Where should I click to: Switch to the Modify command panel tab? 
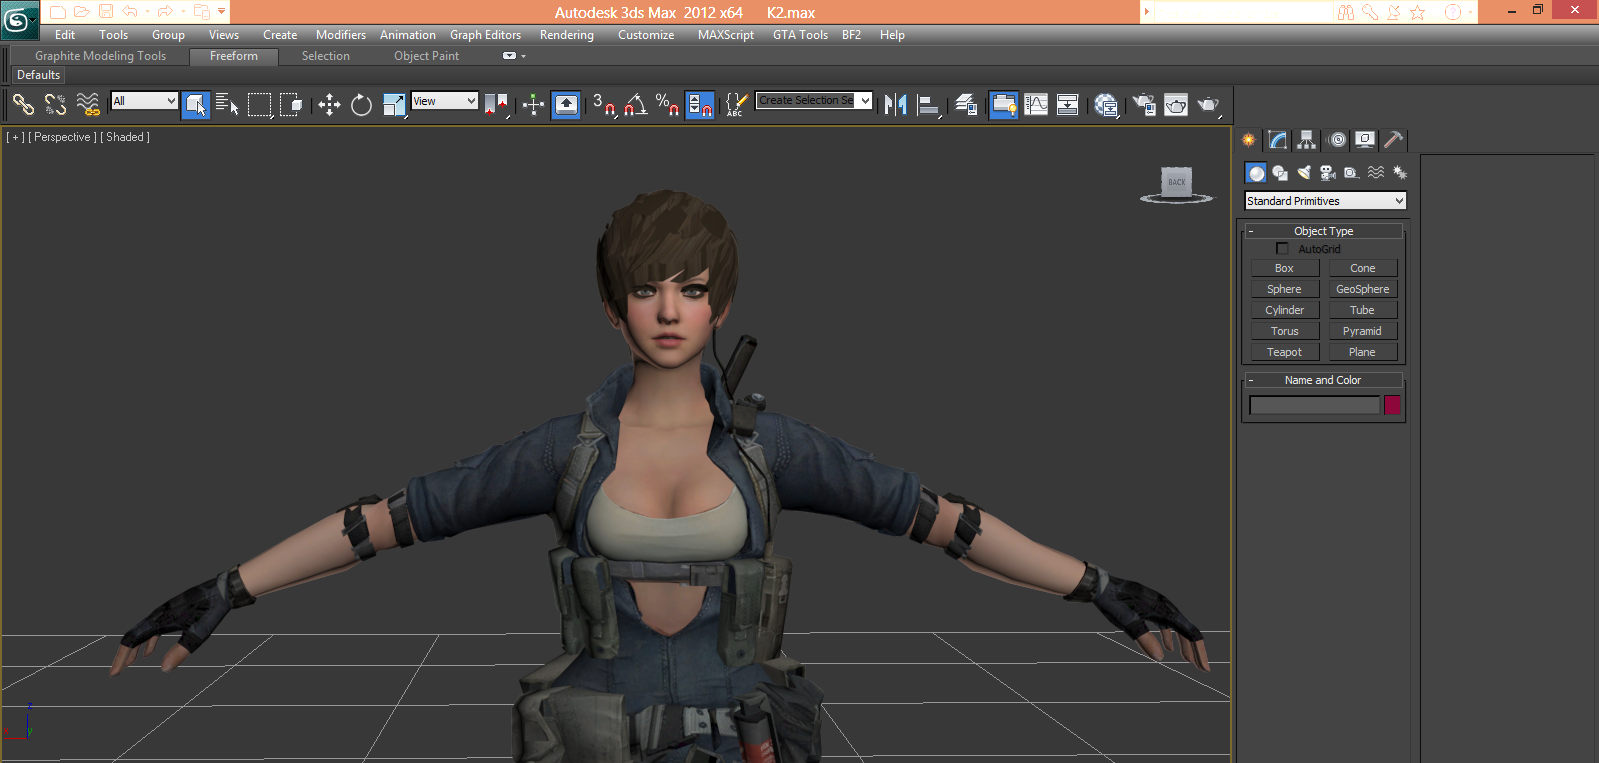1278,140
